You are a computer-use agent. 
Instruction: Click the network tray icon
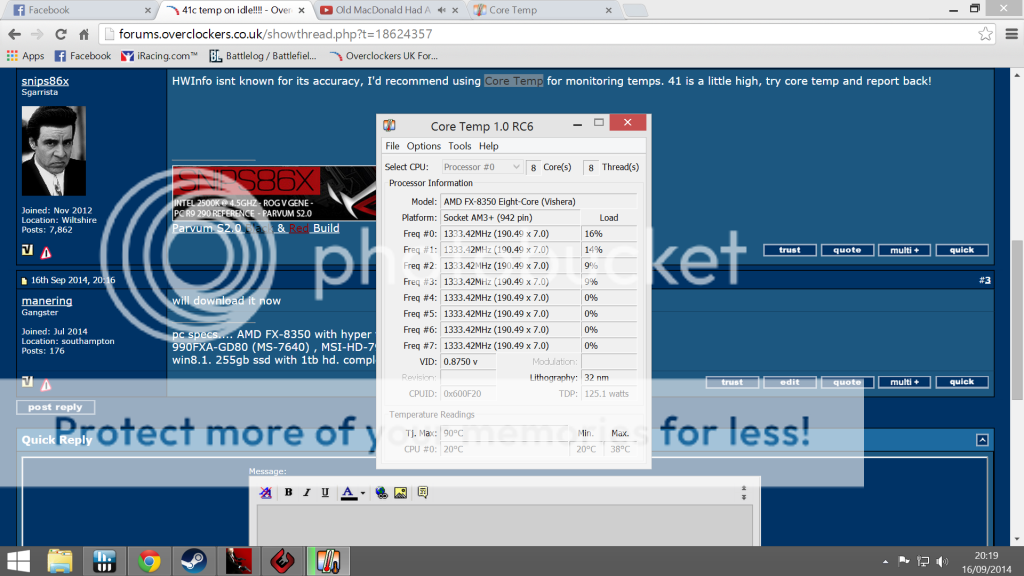click(x=923, y=561)
